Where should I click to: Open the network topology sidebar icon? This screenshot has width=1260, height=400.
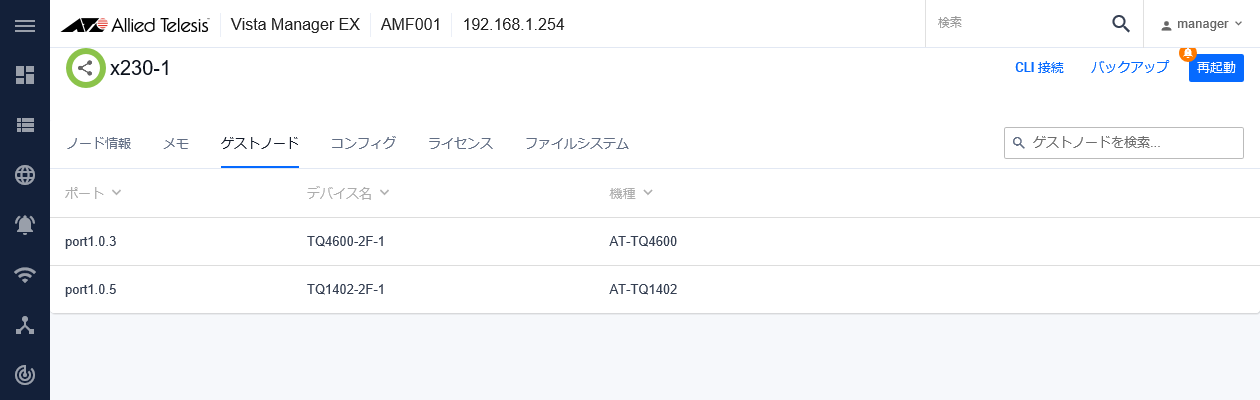coord(25,325)
